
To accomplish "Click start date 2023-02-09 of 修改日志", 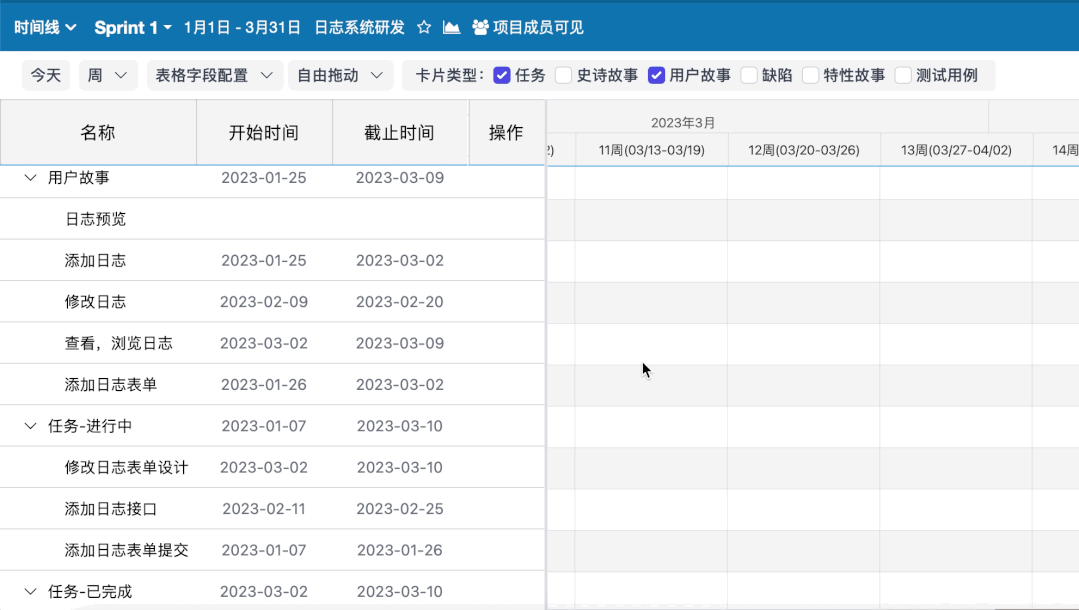I will tap(264, 302).
